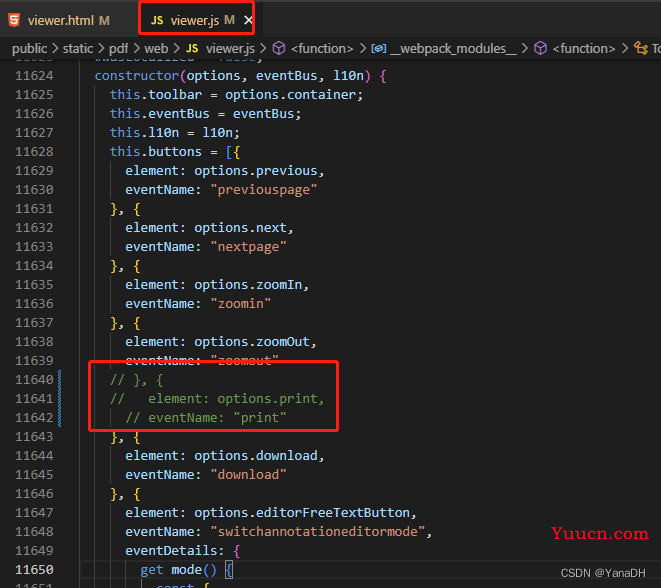The height and width of the screenshot is (588, 661).
Task: Click the variable icon before __webpack_modules__
Action: pyautogui.click(x=378, y=48)
